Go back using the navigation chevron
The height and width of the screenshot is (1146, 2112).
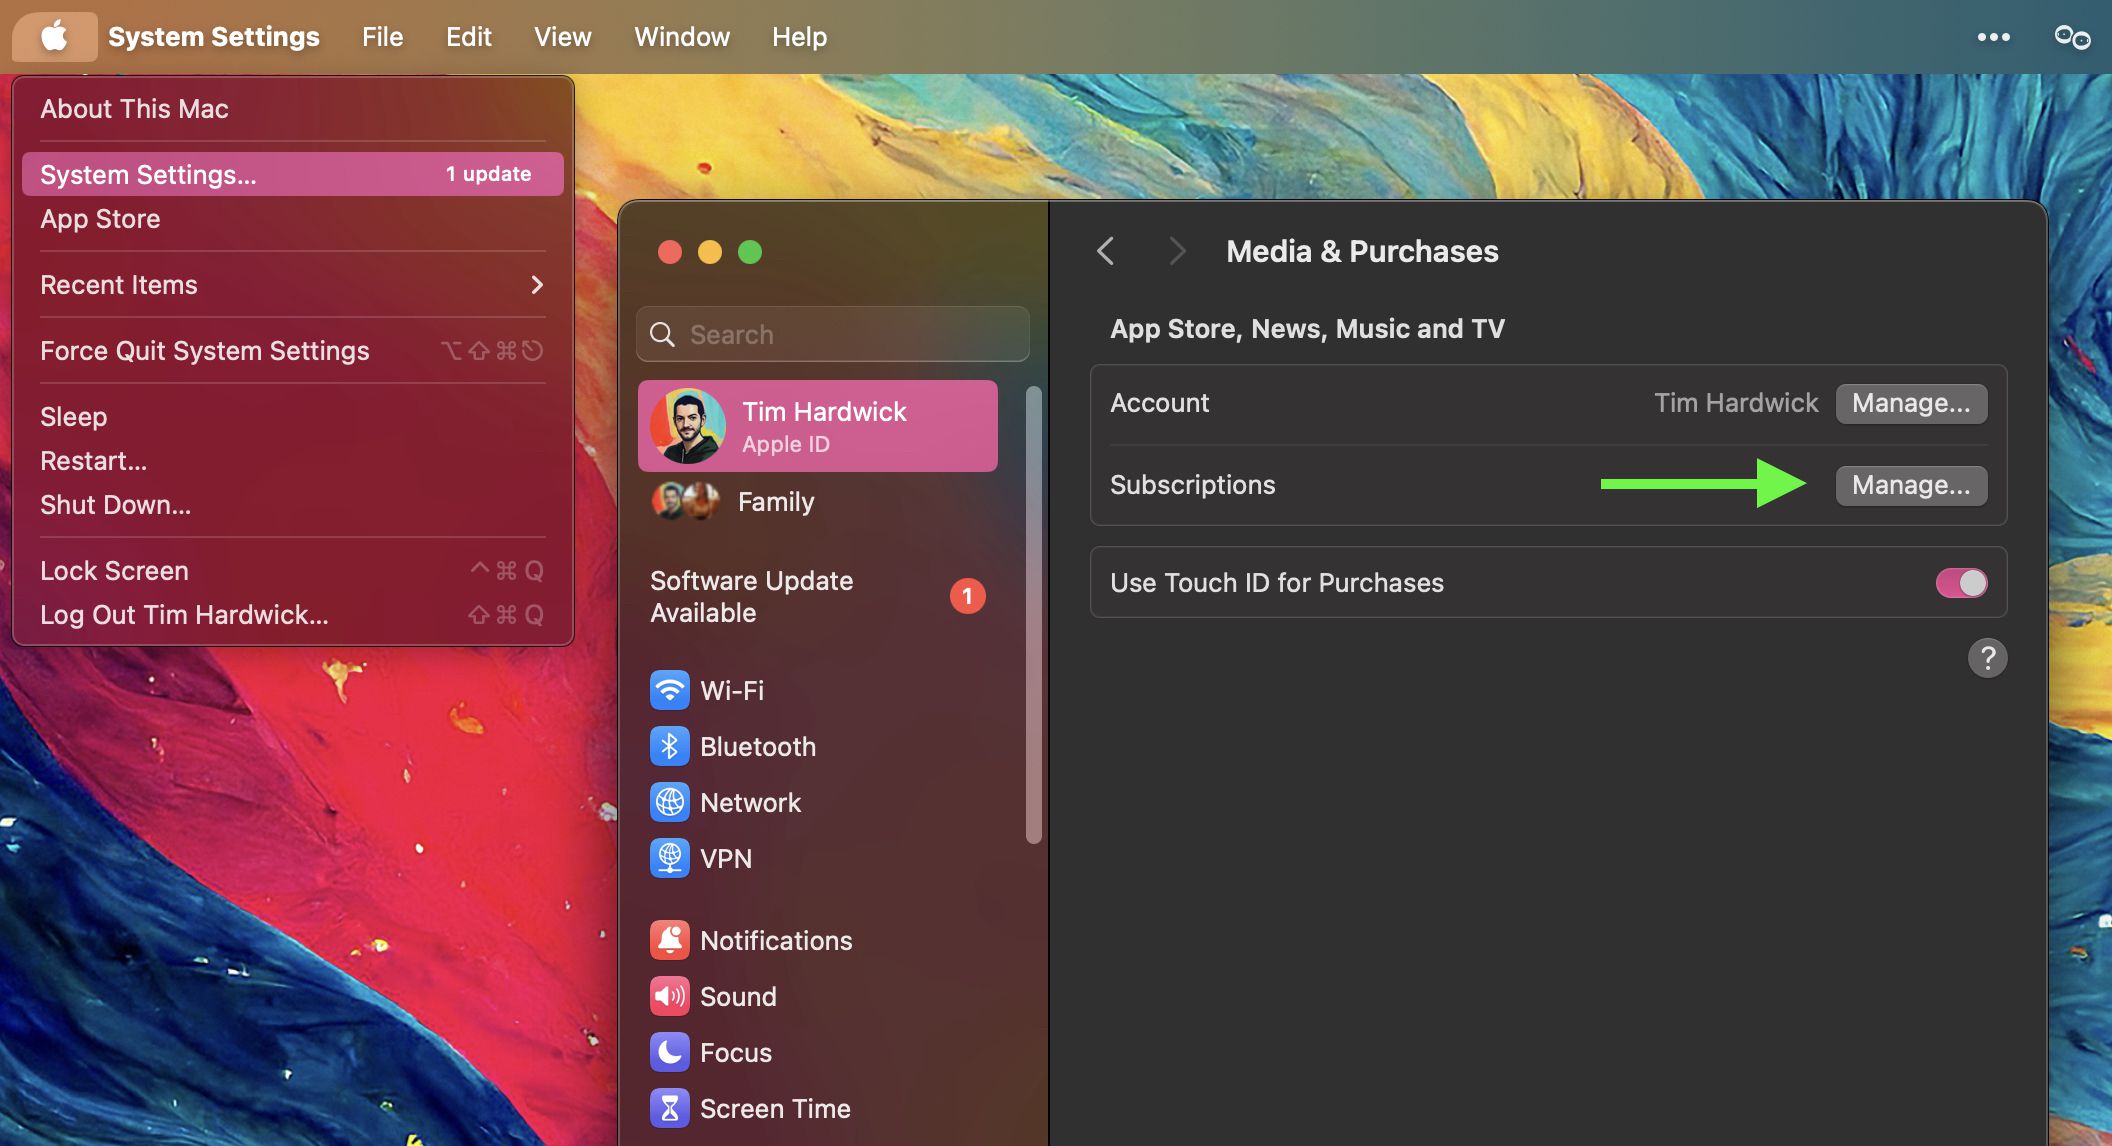pyautogui.click(x=1105, y=252)
